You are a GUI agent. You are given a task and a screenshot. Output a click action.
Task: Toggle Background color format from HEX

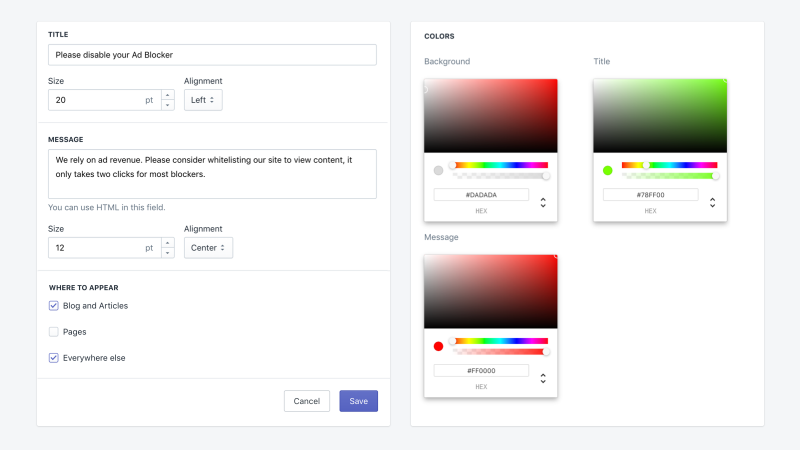click(543, 203)
